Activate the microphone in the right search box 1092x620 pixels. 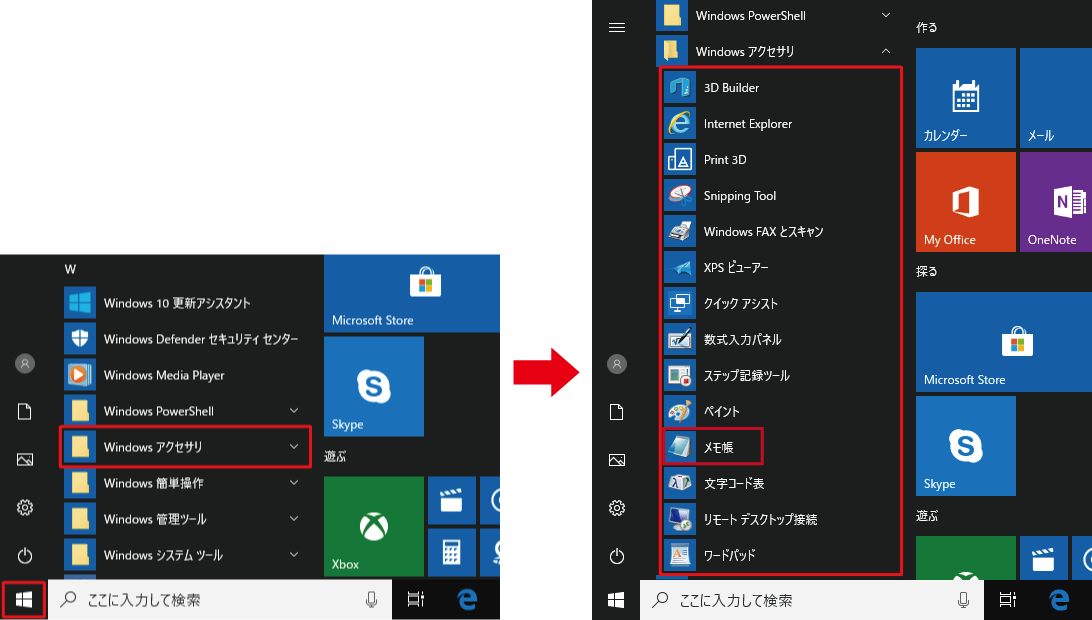click(x=963, y=600)
